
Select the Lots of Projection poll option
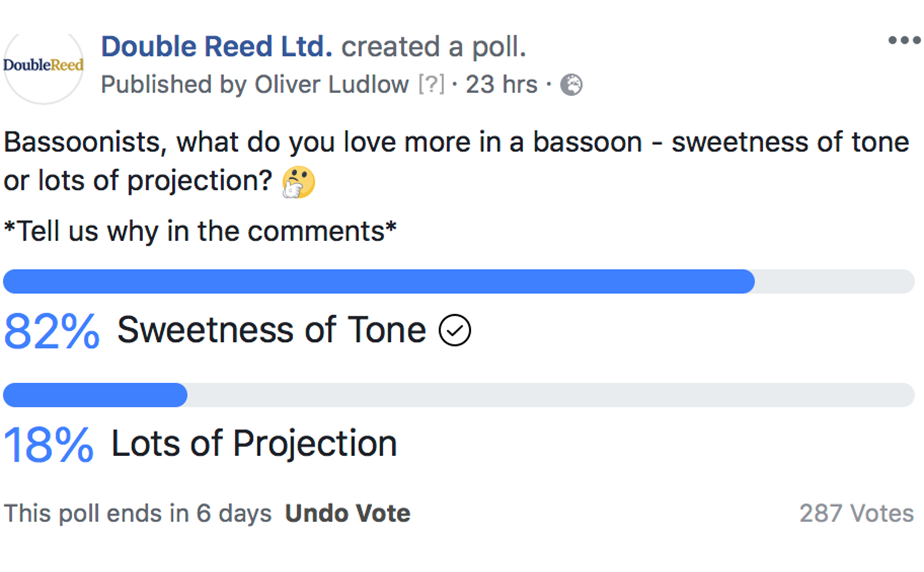click(254, 443)
